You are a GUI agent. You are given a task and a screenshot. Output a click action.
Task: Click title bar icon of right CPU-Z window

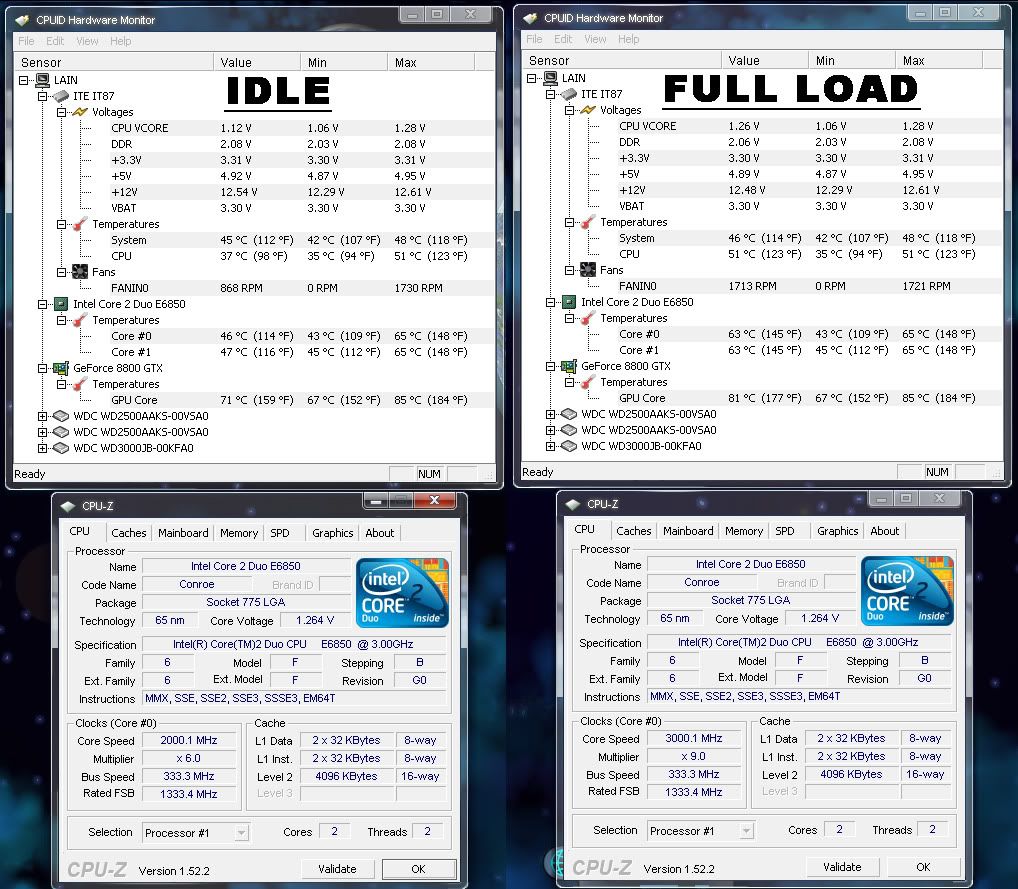point(573,504)
